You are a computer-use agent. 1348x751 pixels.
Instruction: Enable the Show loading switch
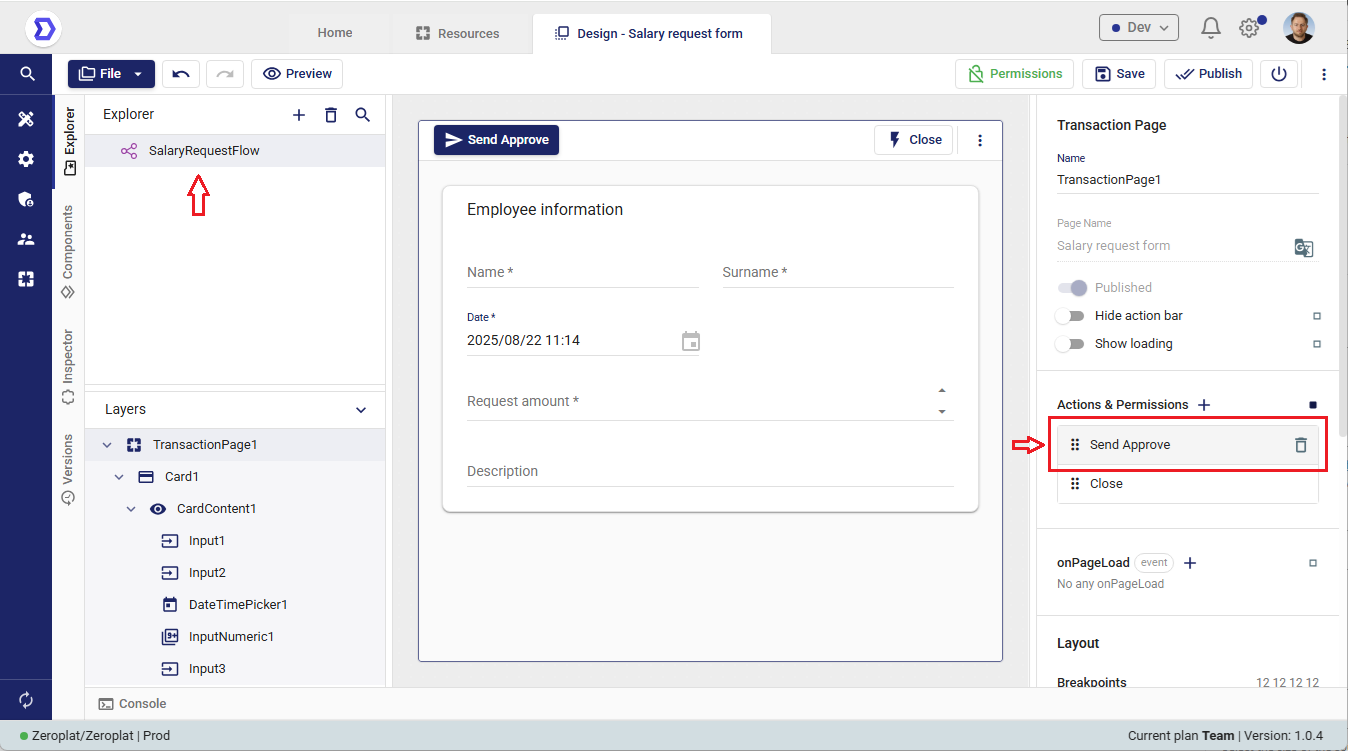coord(1070,344)
